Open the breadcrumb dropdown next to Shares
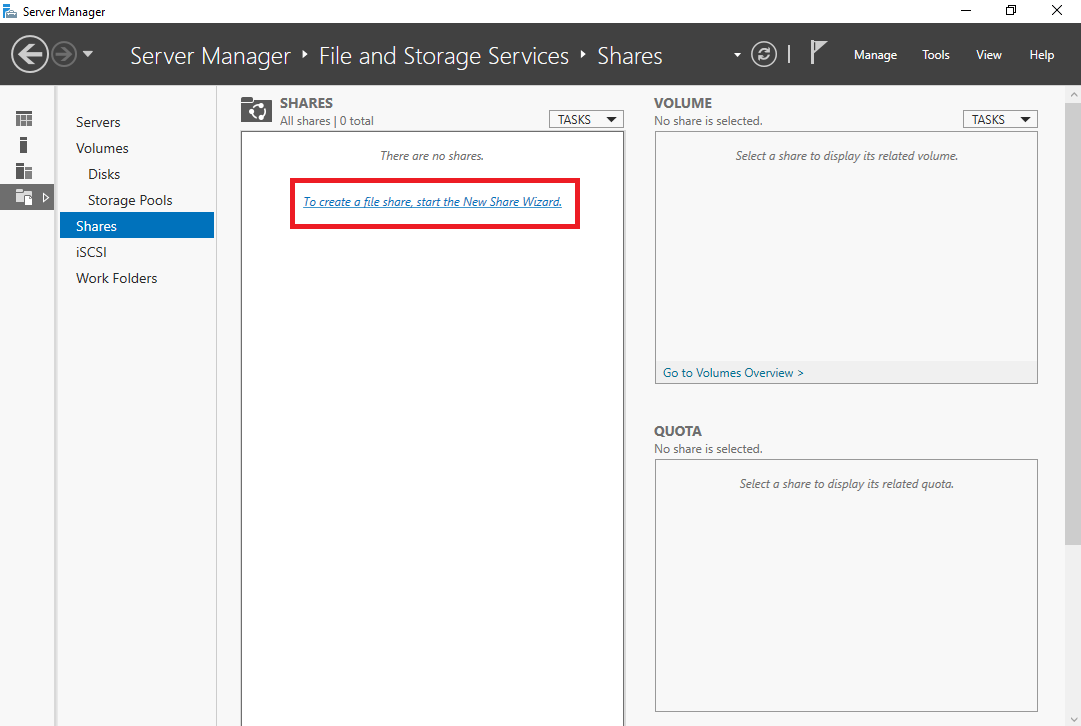The height and width of the screenshot is (726, 1081). tap(737, 56)
